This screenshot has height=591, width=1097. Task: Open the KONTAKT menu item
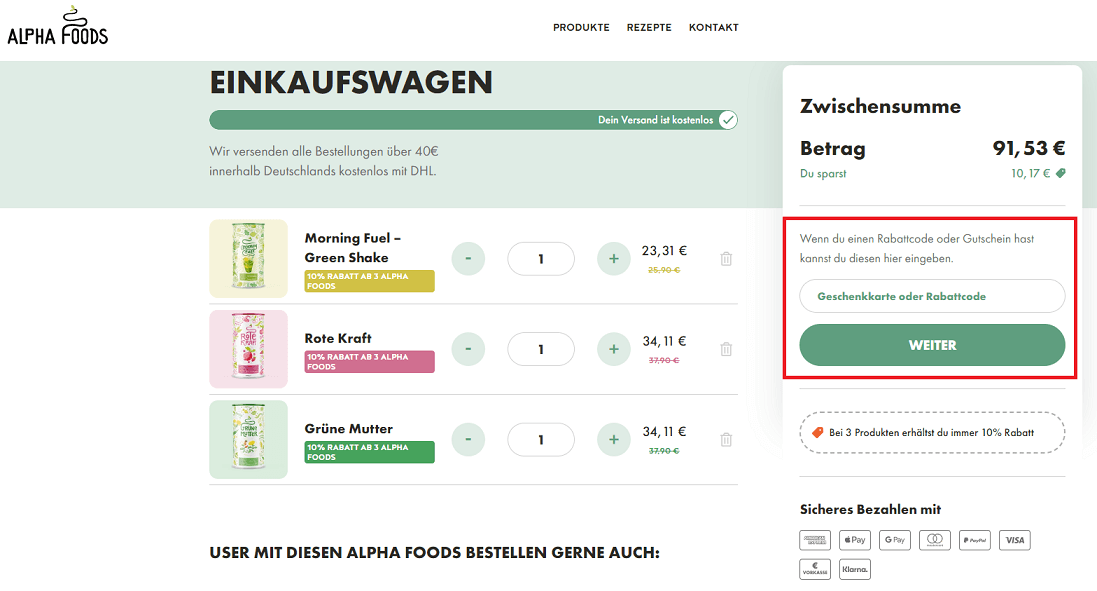click(714, 27)
